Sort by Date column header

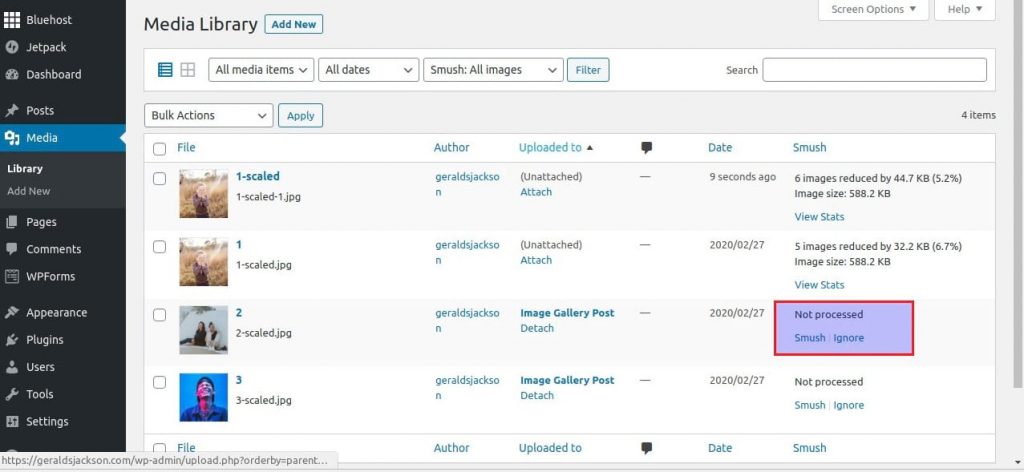coord(720,148)
